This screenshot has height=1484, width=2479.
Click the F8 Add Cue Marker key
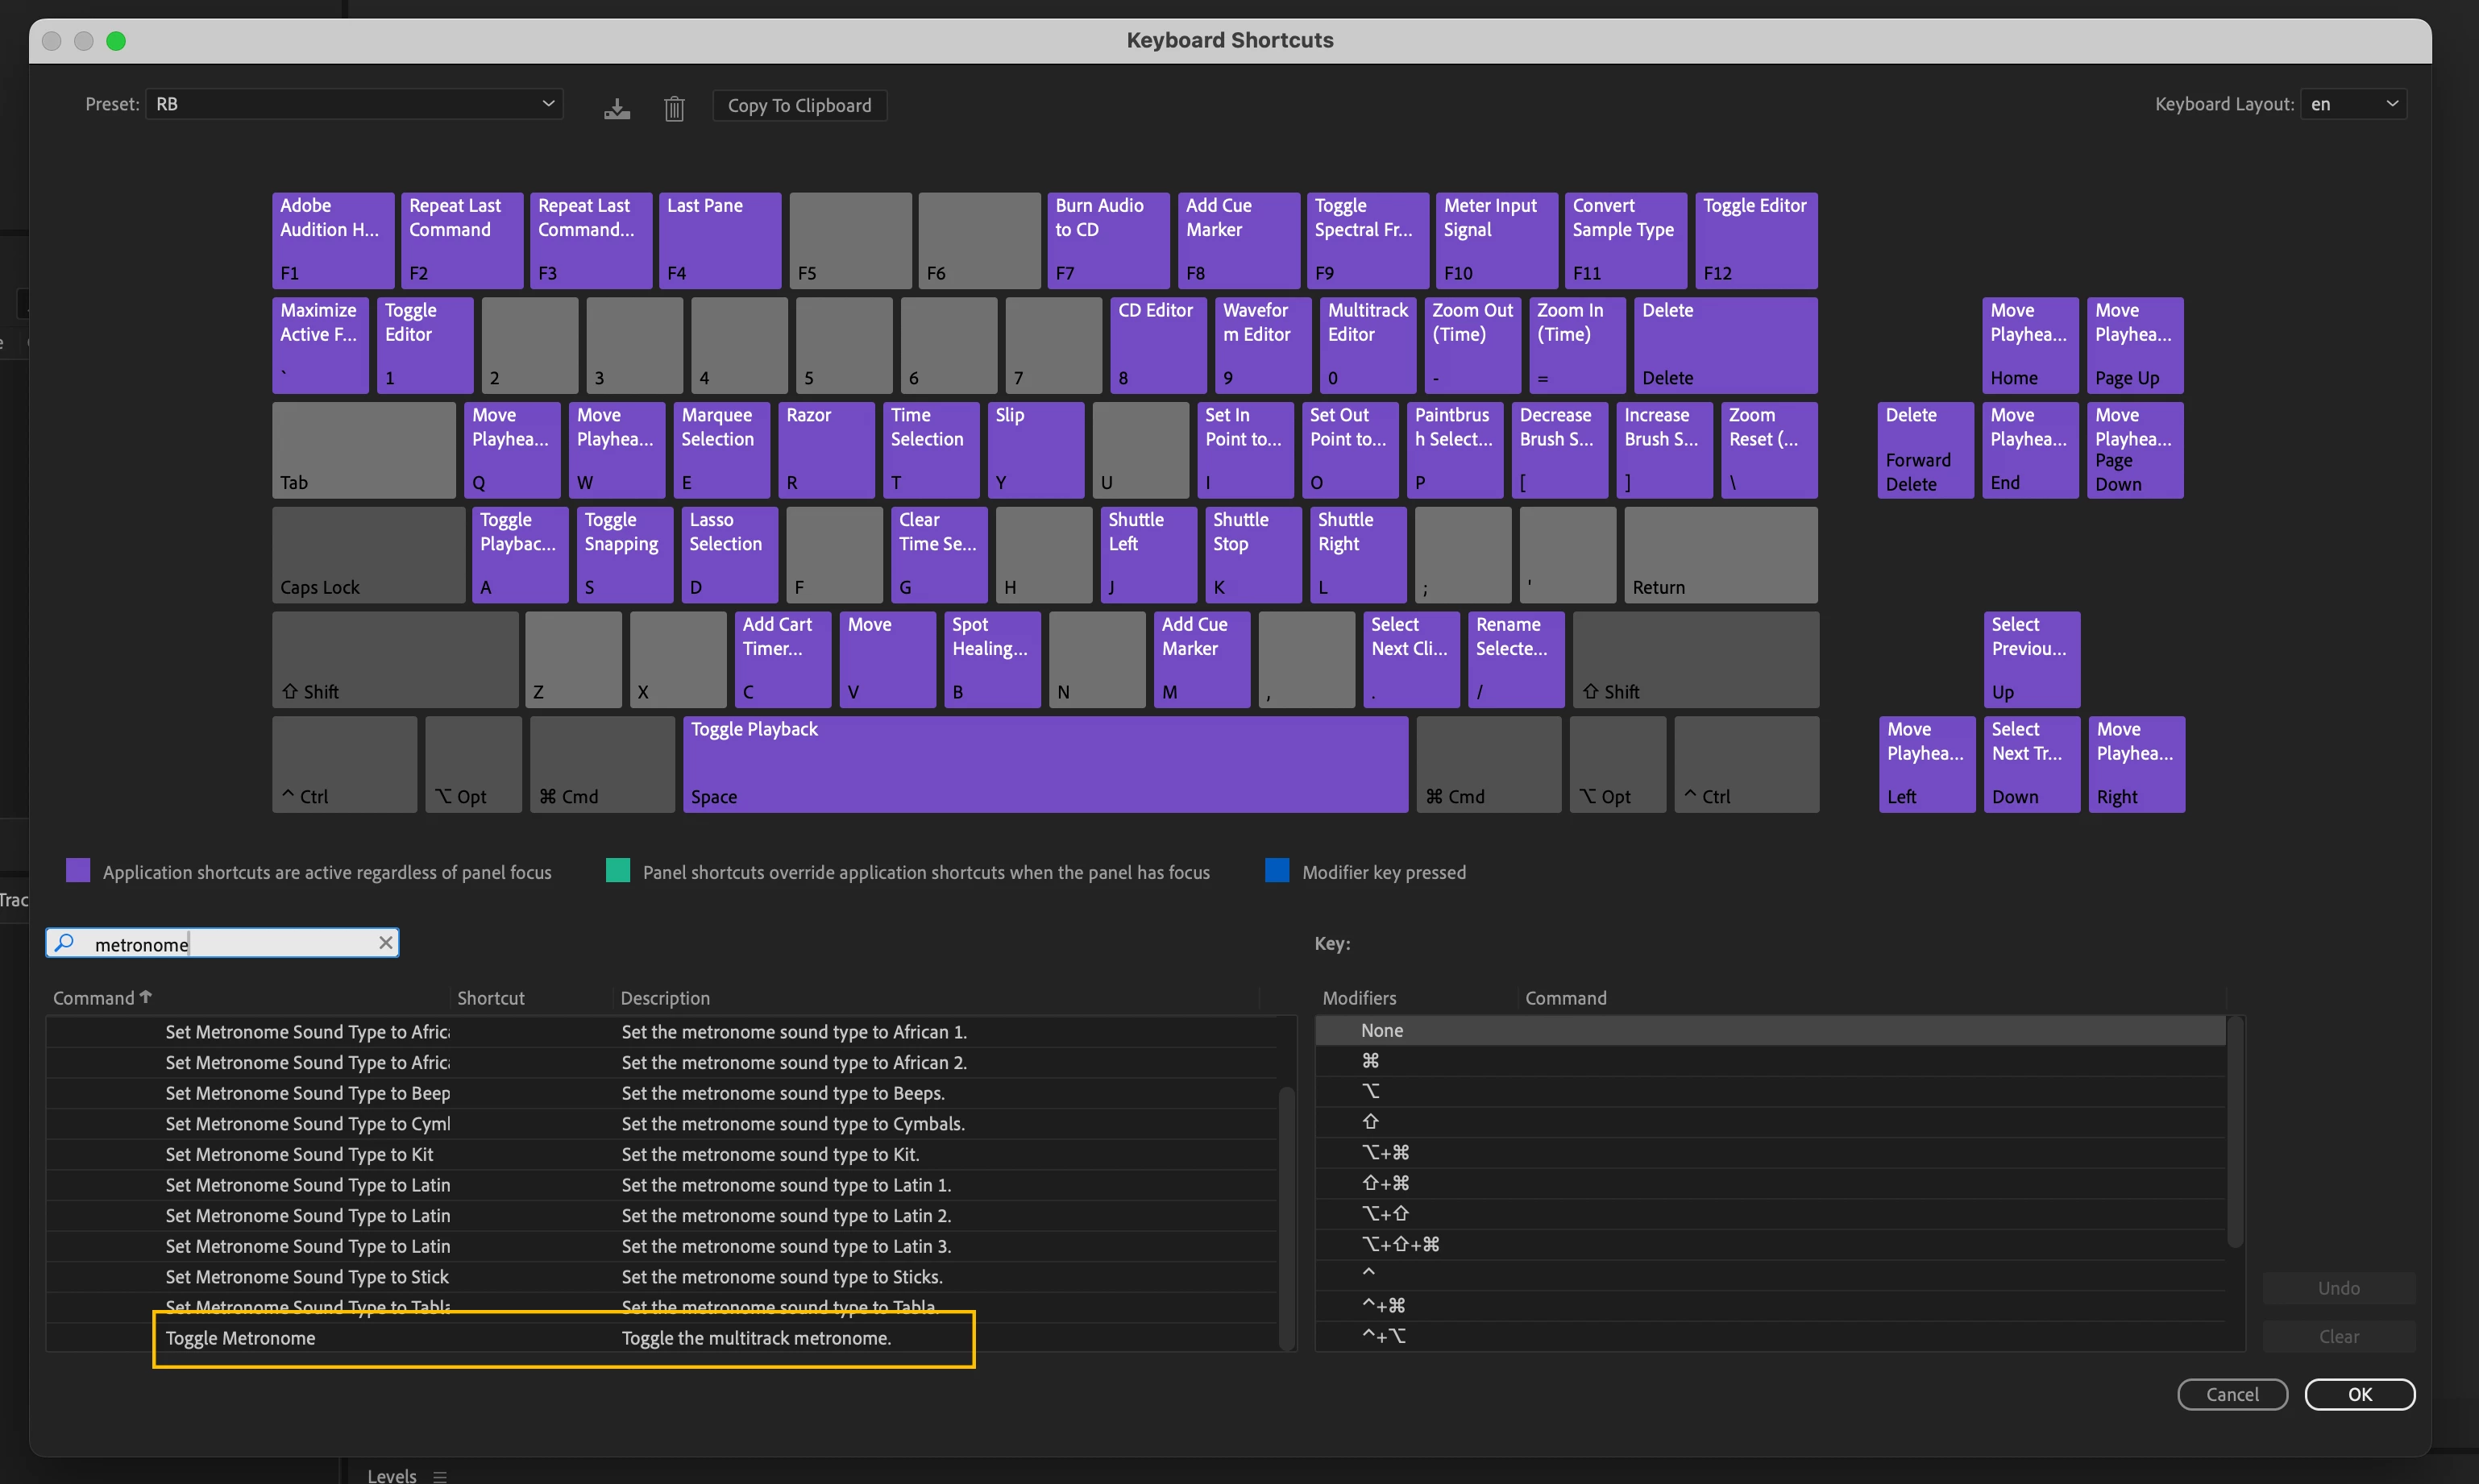tap(1239, 240)
